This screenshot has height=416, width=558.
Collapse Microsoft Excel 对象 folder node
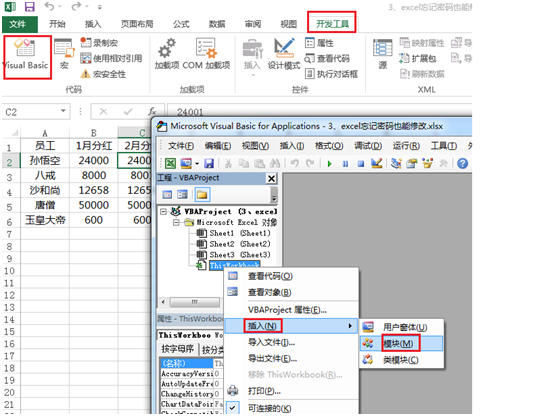tap(176, 223)
